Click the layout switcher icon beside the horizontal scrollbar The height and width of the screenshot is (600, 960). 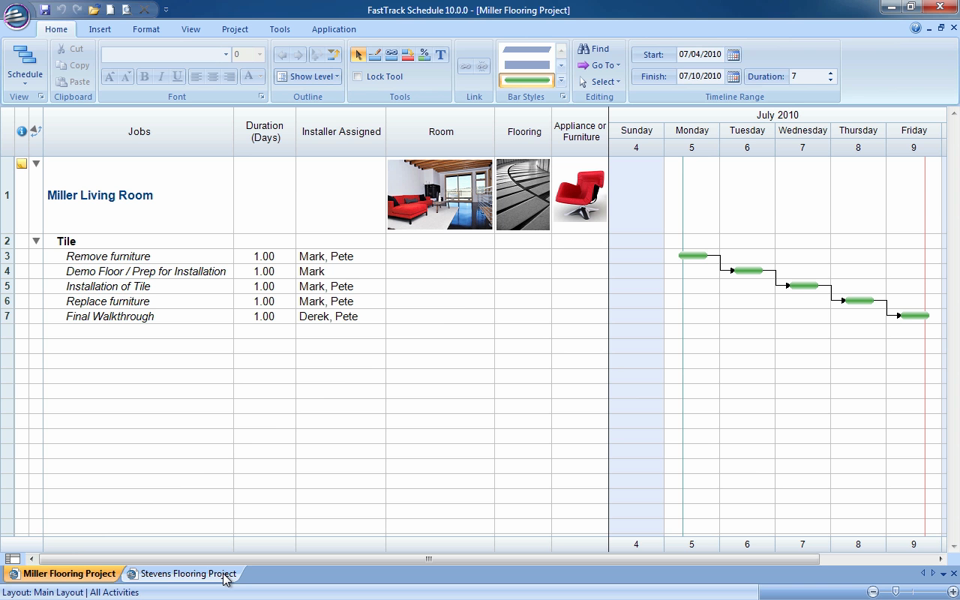click(12, 558)
